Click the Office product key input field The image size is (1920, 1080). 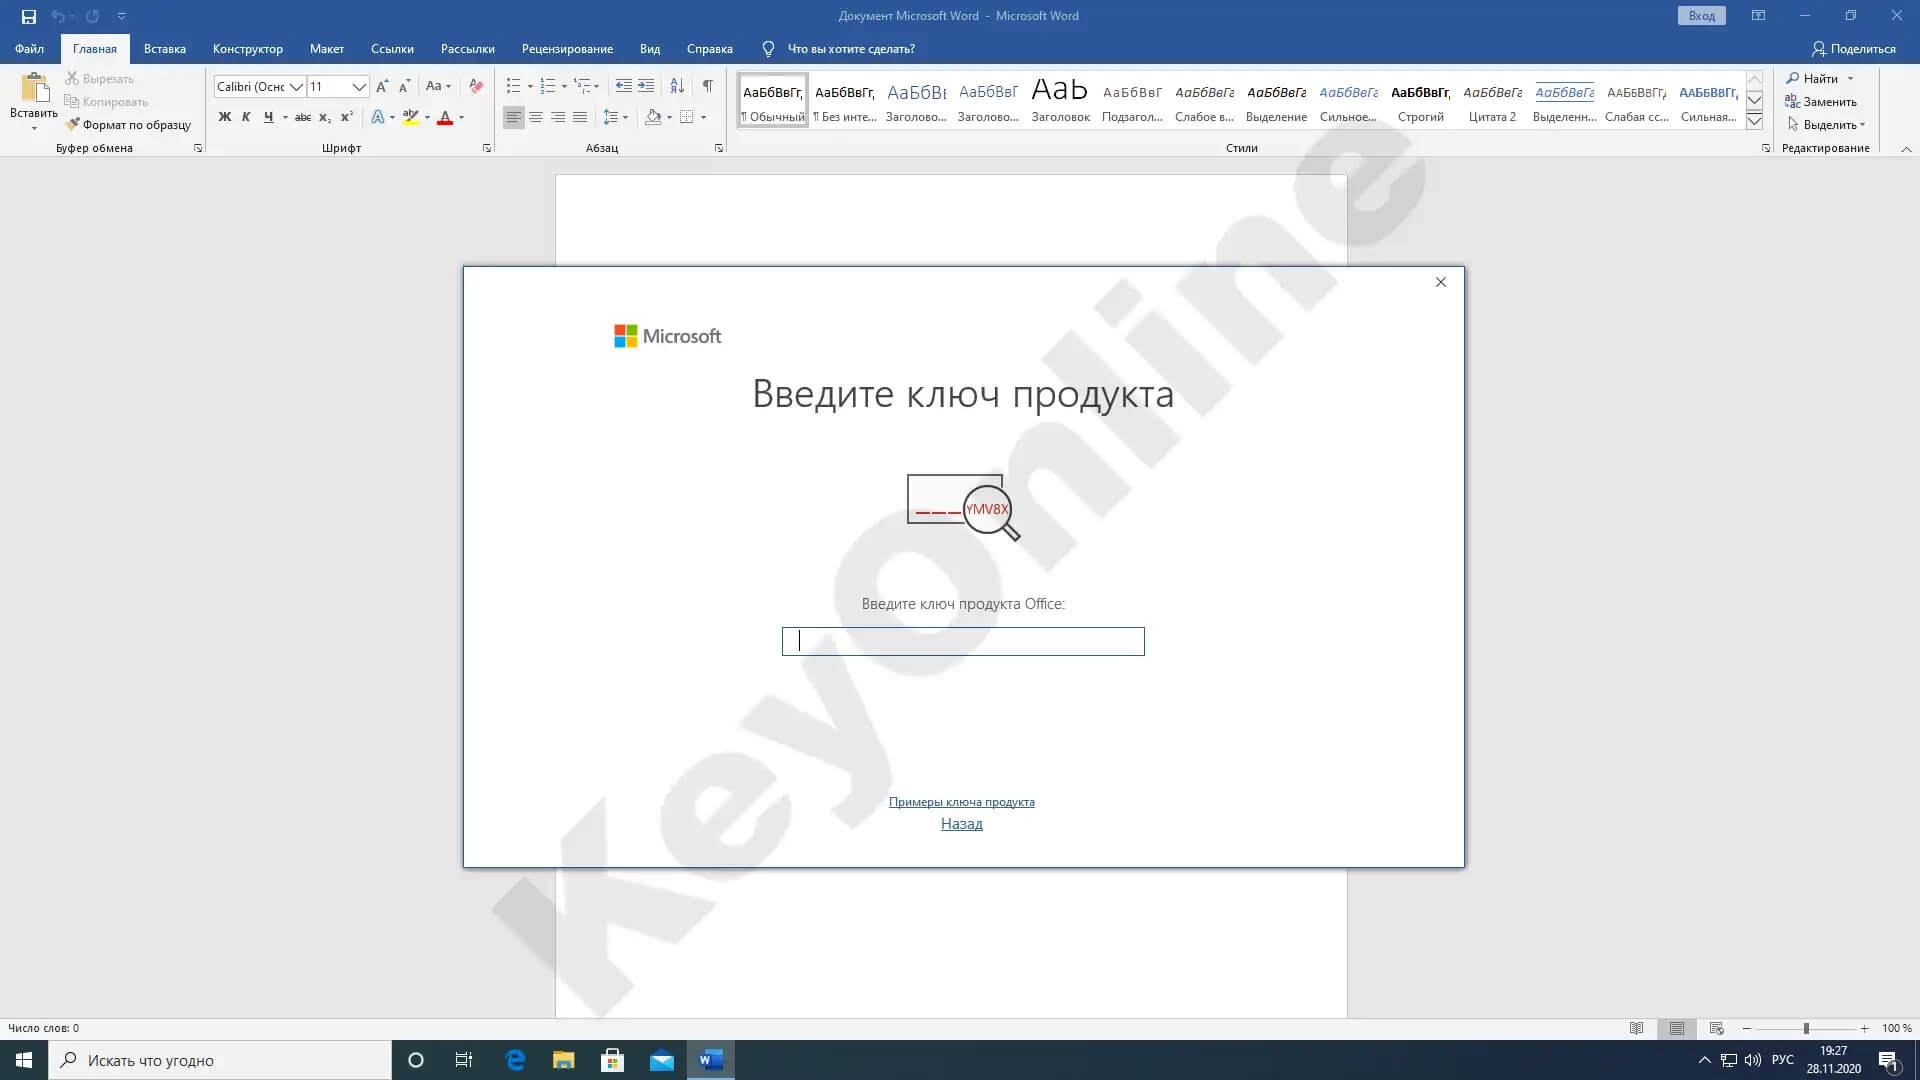tap(963, 641)
